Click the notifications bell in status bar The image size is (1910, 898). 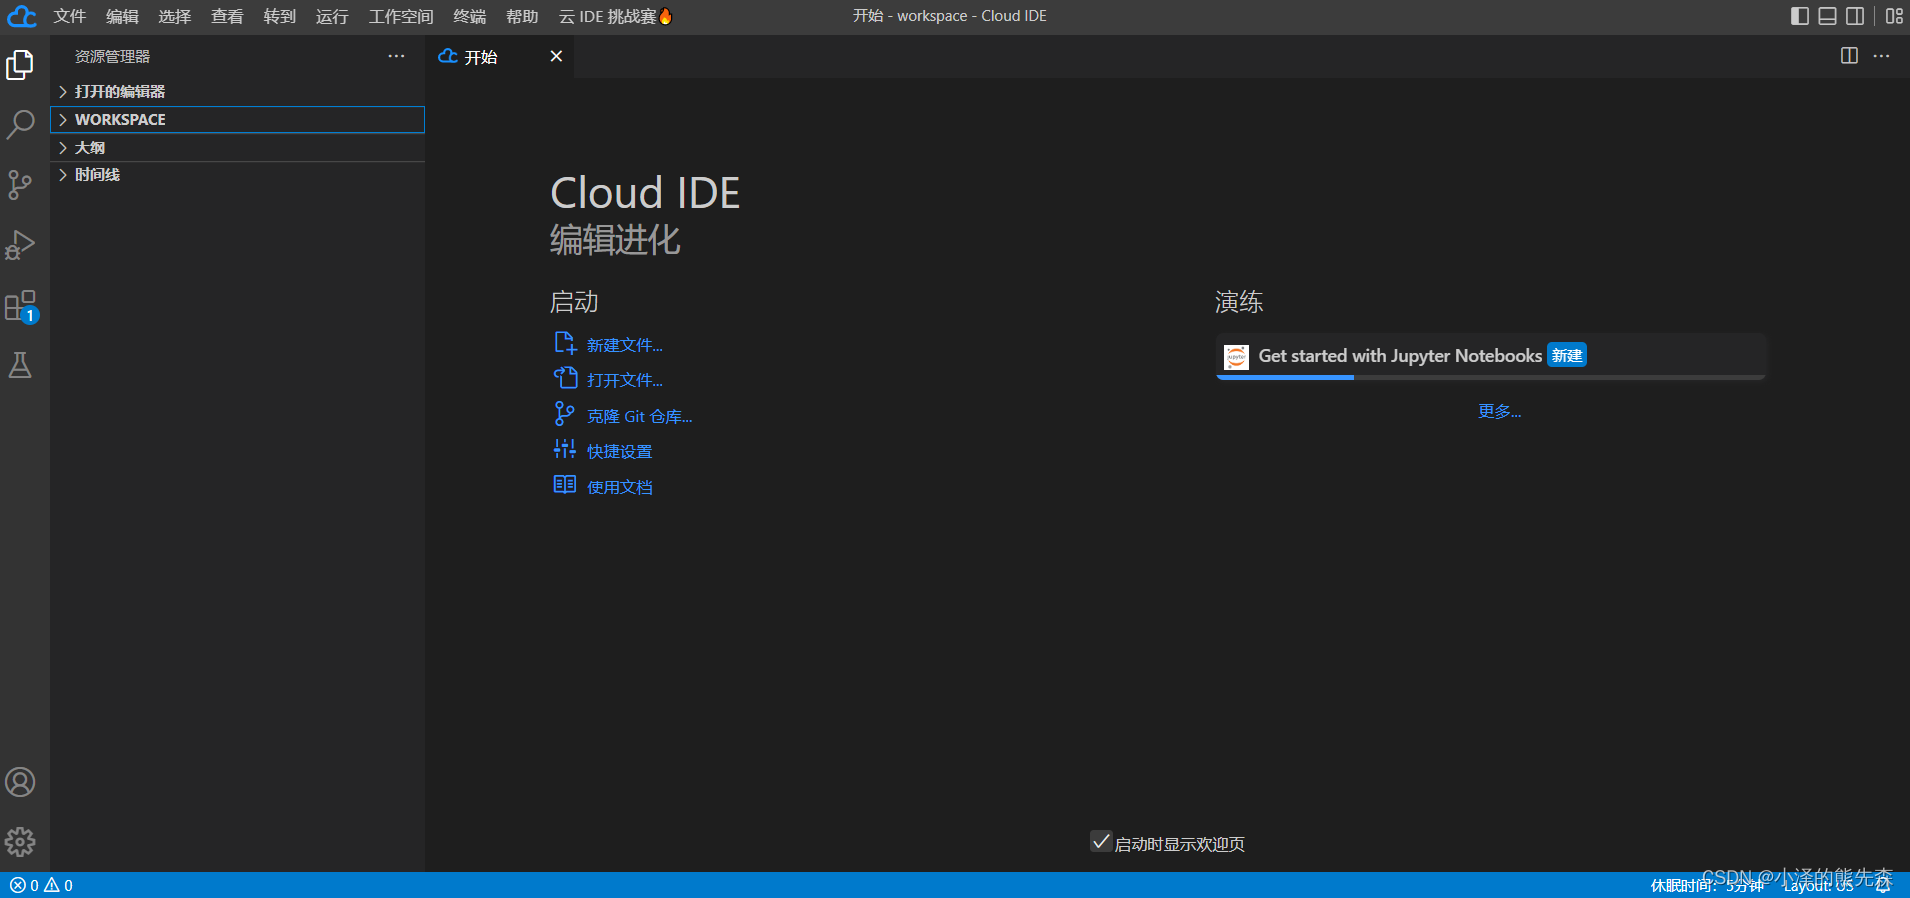[x=1884, y=885]
